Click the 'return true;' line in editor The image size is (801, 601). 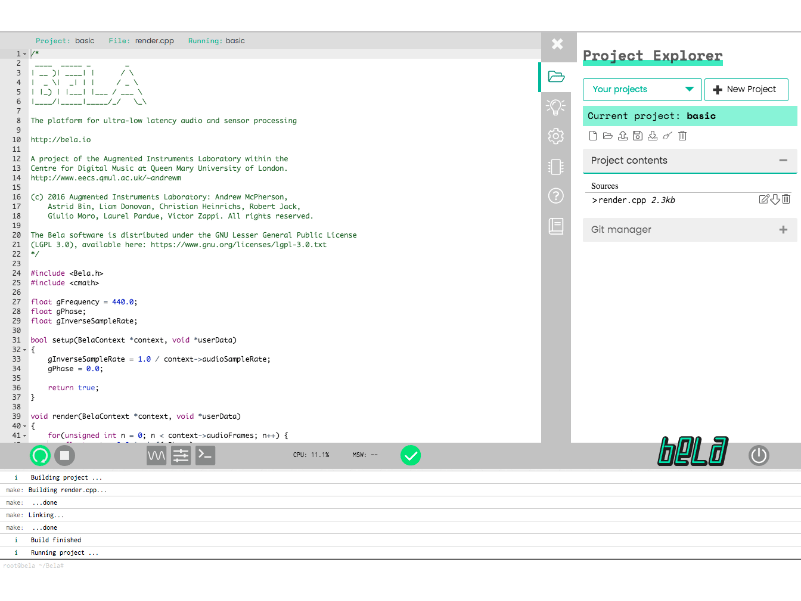73,388
